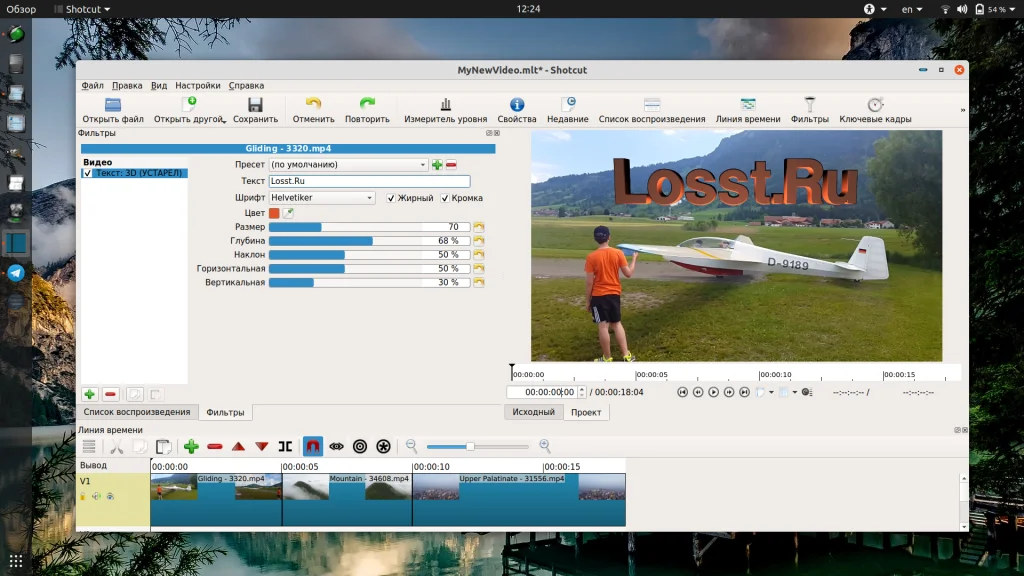Click the green plus beside preset dropdown

click(x=437, y=165)
